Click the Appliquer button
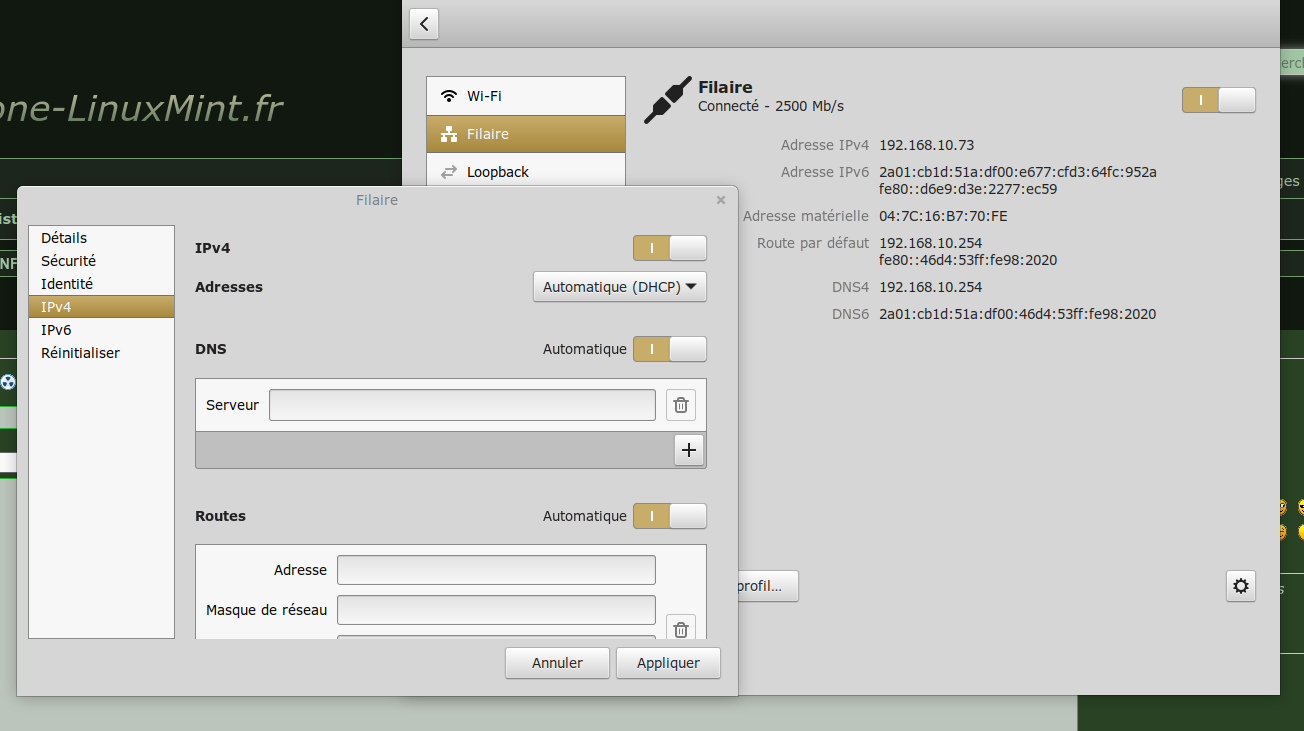Image resolution: width=1304 pixels, height=731 pixels. [668, 663]
